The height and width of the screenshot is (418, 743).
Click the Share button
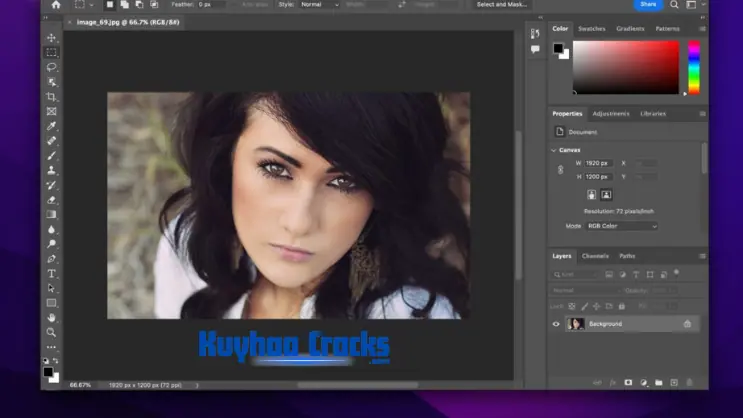point(648,5)
